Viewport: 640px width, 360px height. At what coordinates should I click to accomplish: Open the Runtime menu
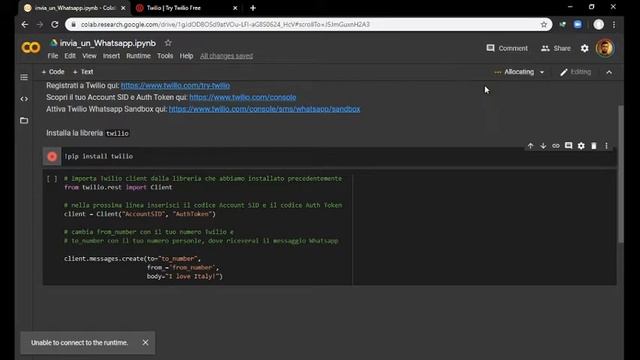138,56
